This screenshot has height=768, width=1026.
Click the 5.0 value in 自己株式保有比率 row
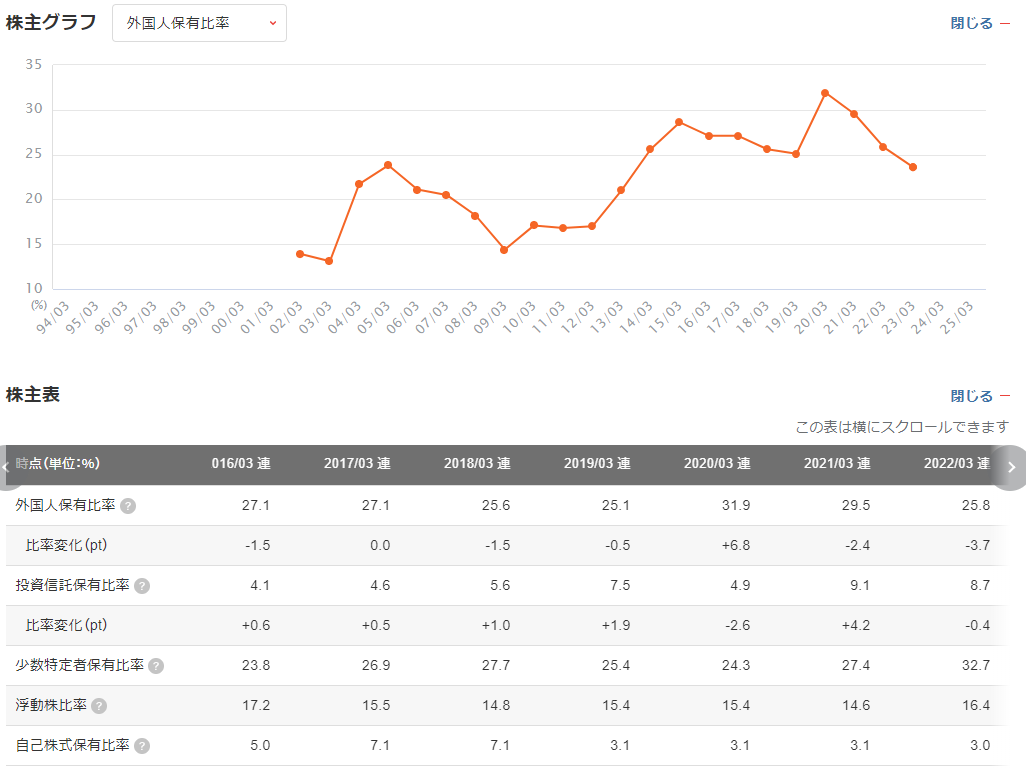[260, 745]
